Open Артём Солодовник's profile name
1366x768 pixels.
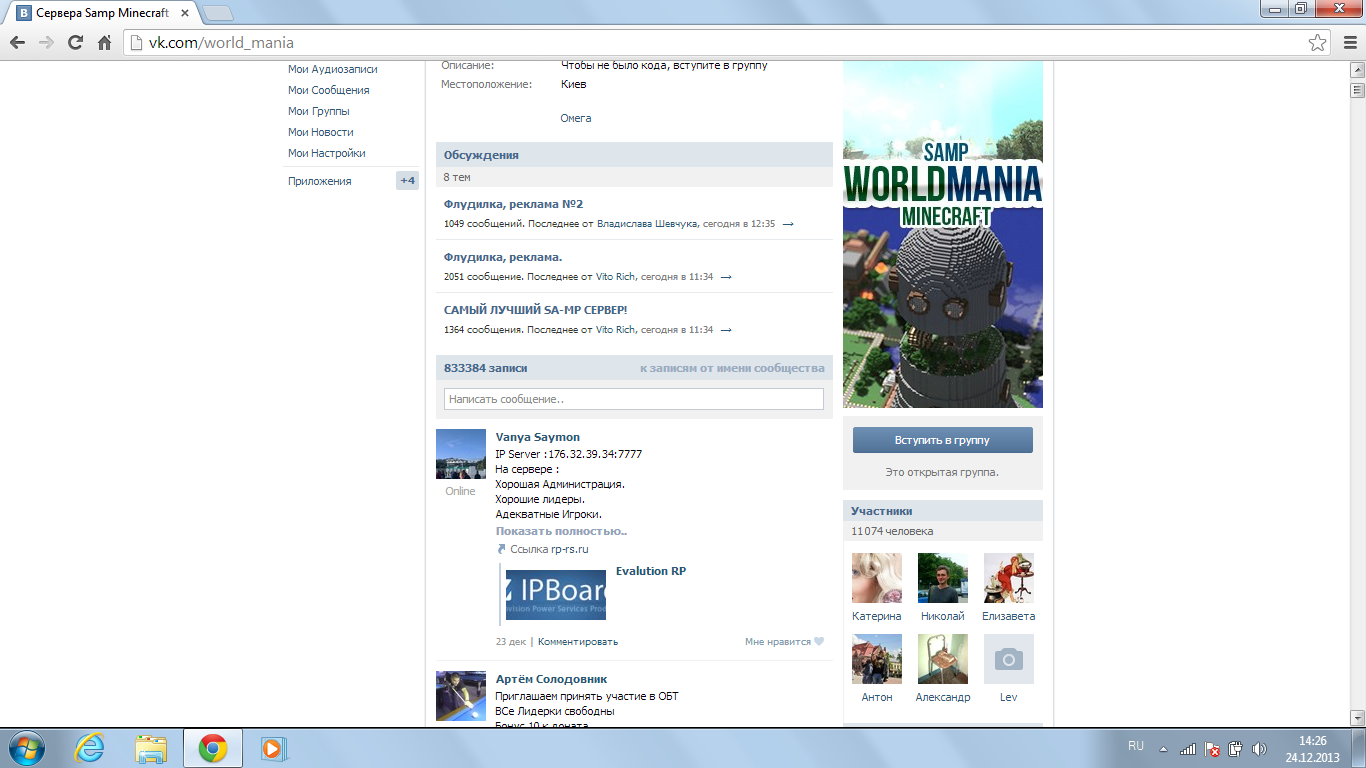click(551, 679)
